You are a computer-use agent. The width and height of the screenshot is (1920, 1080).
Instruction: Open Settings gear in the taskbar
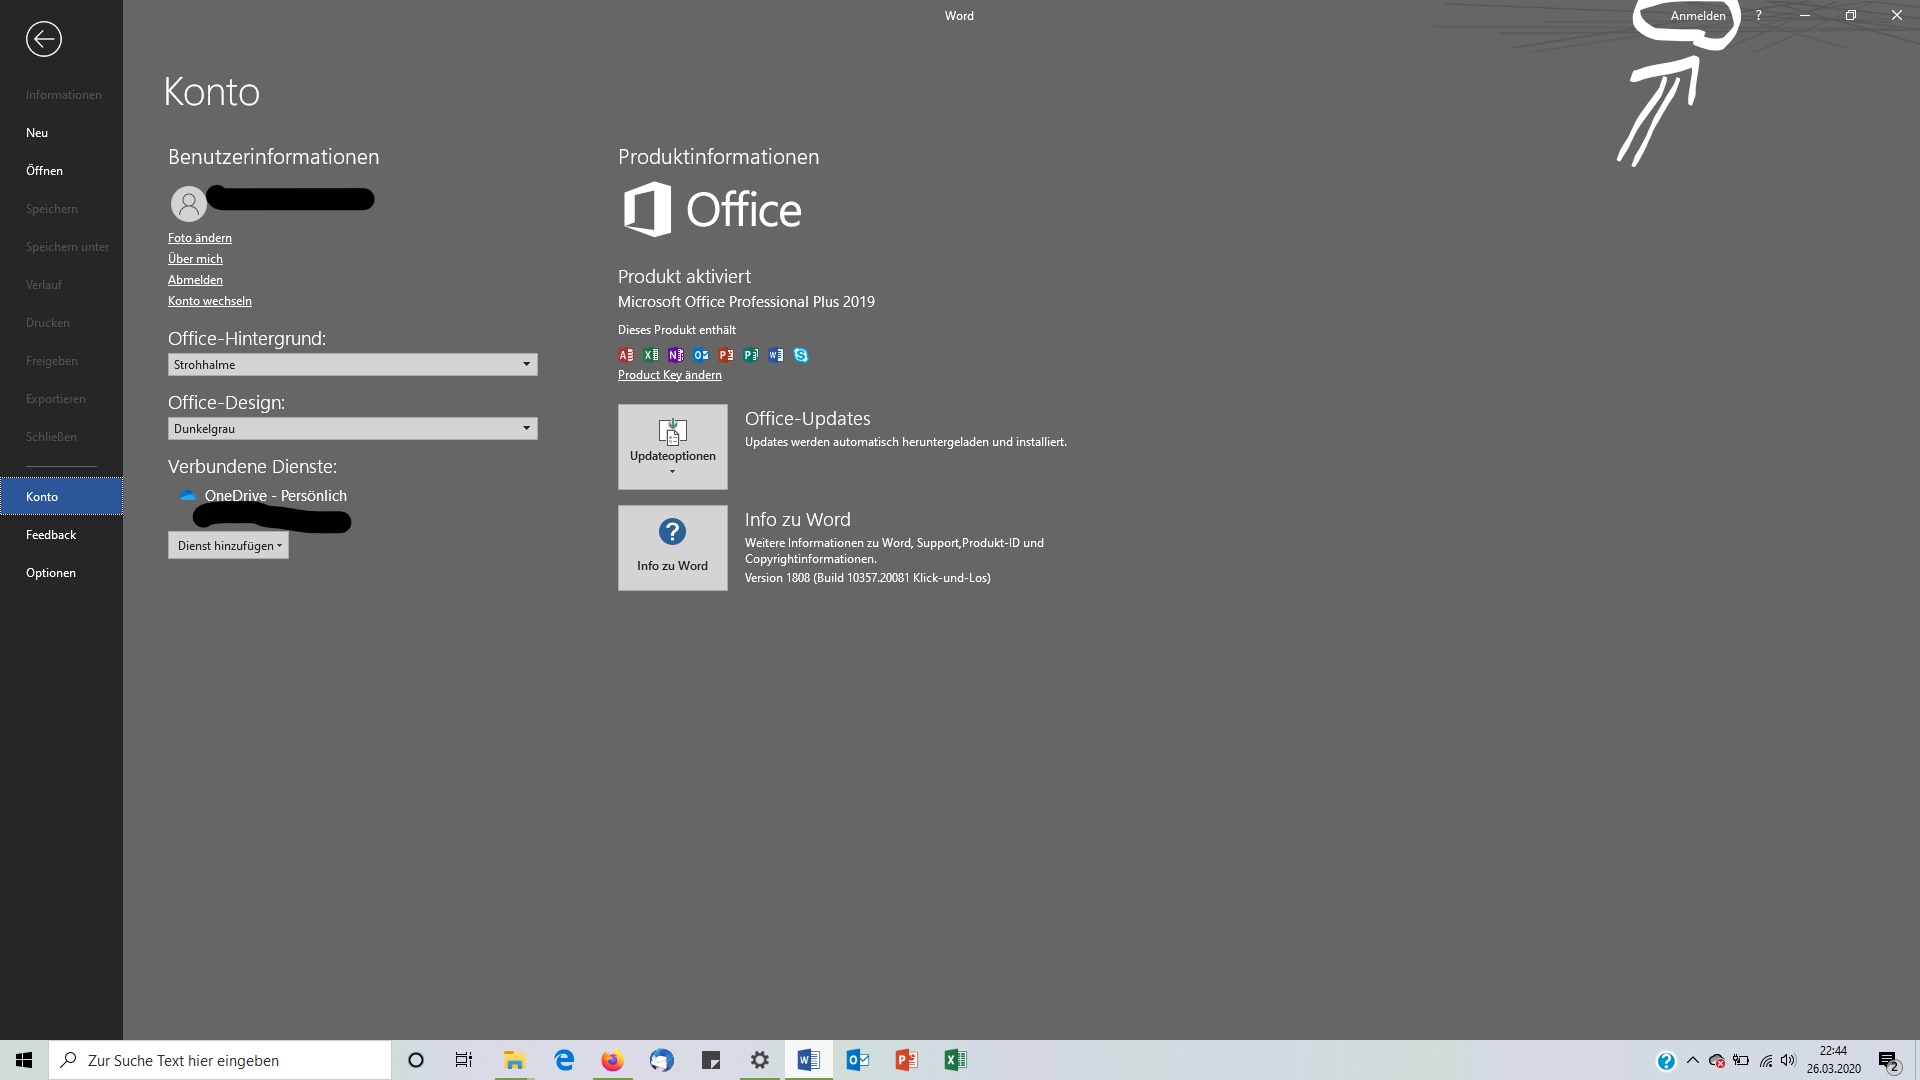(760, 1060)
